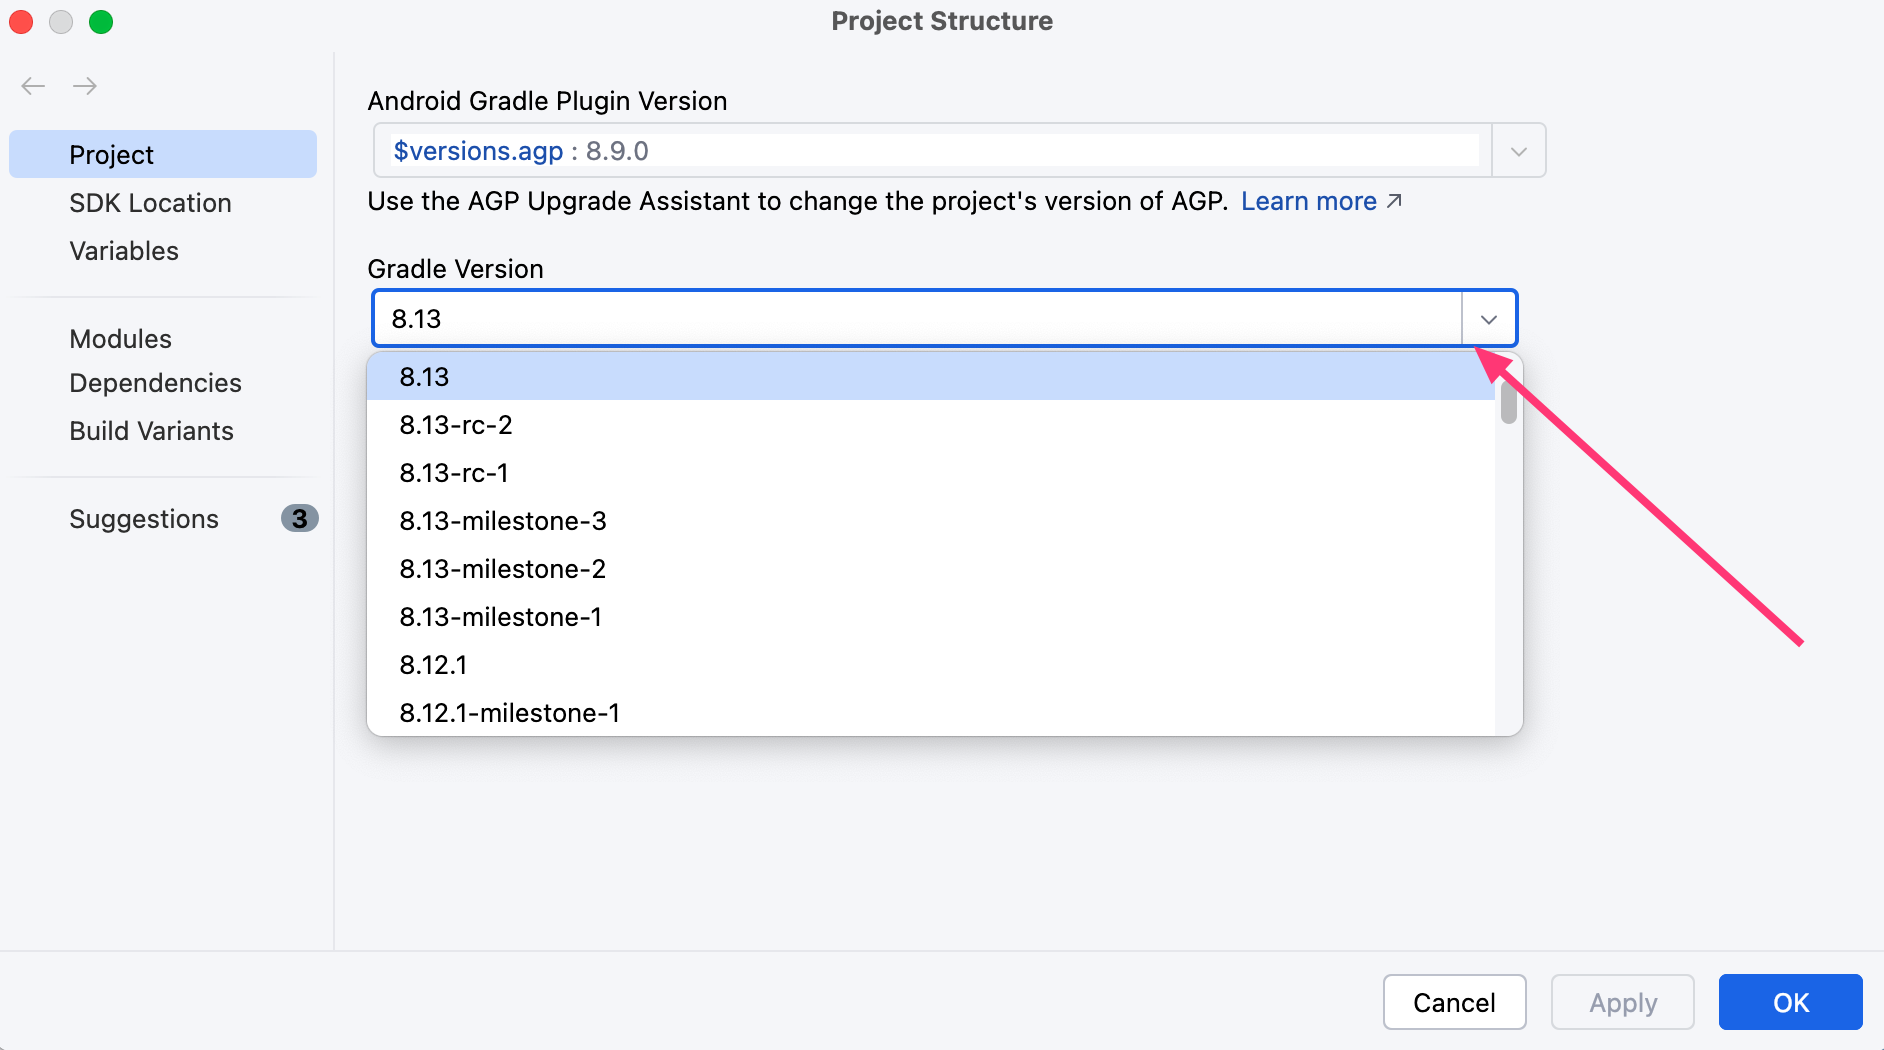
Task: Open the Dependencies section
Action: point(155,383)
